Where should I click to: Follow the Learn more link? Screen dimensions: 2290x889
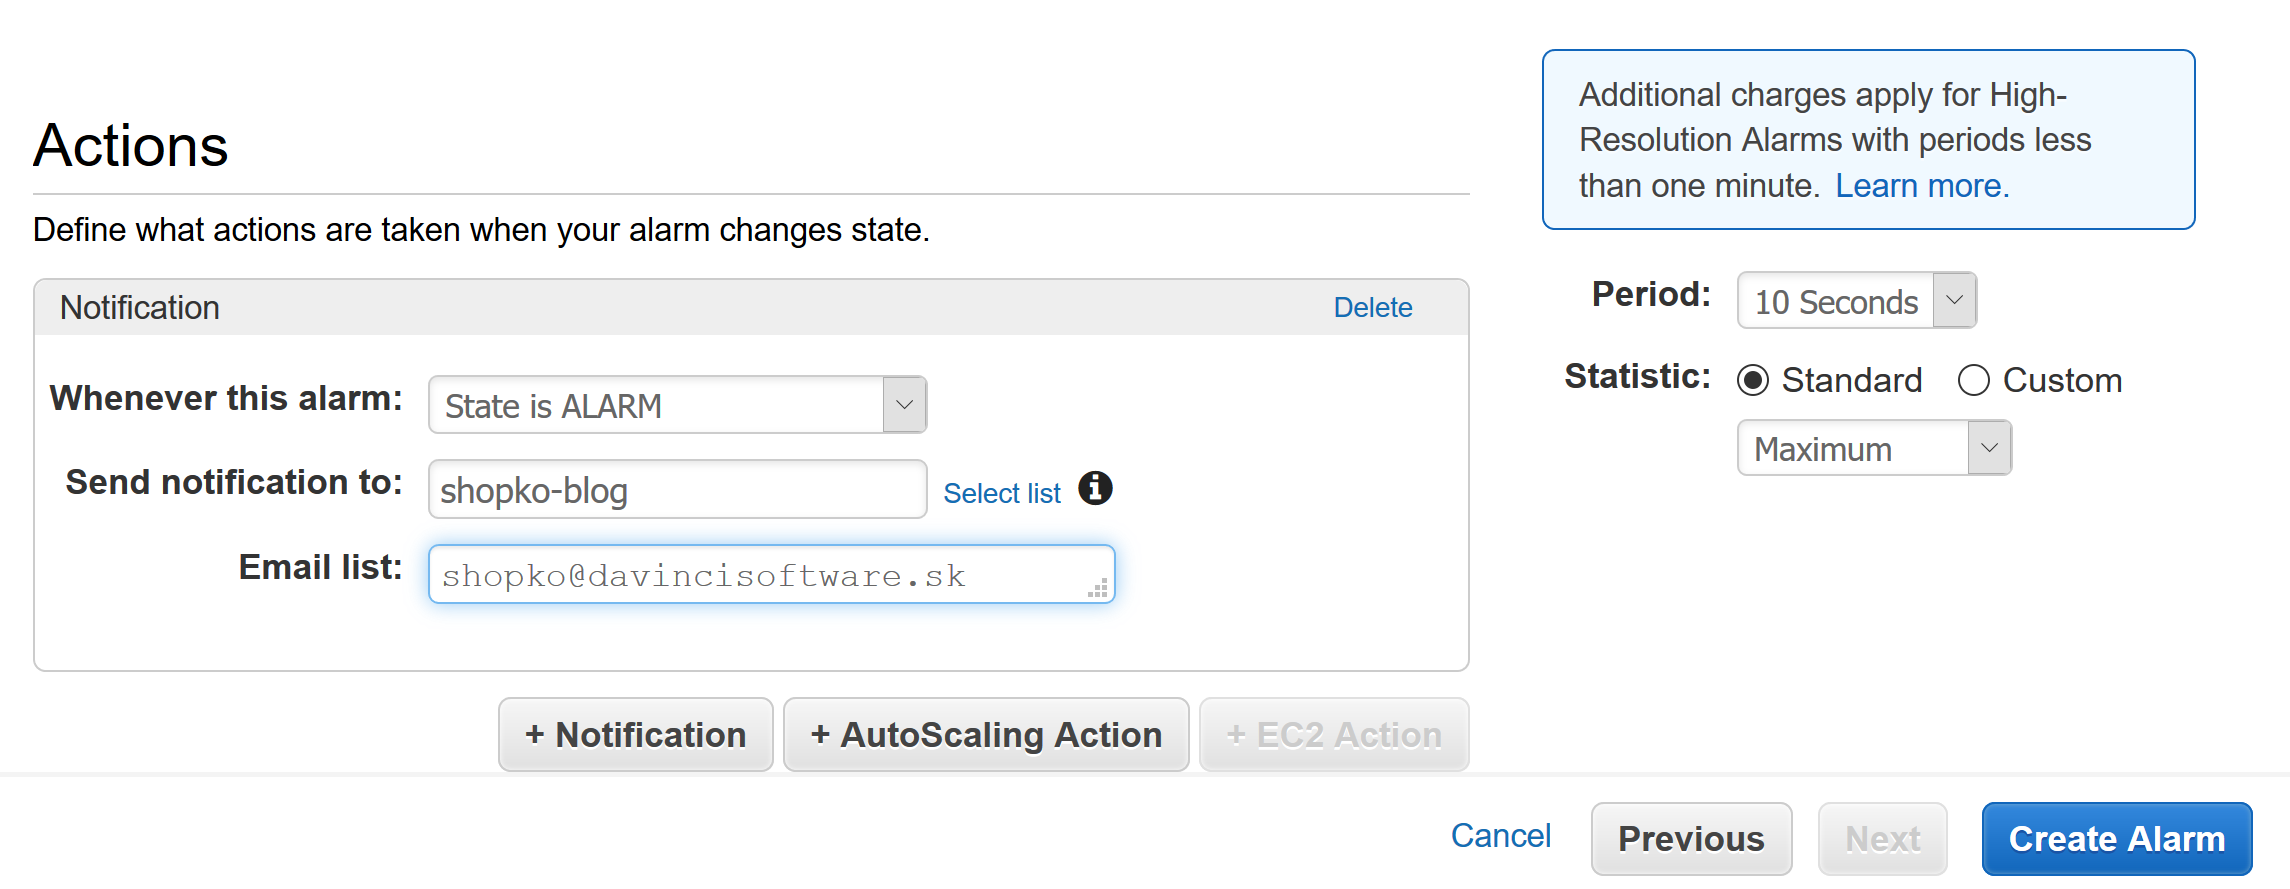1922,186
